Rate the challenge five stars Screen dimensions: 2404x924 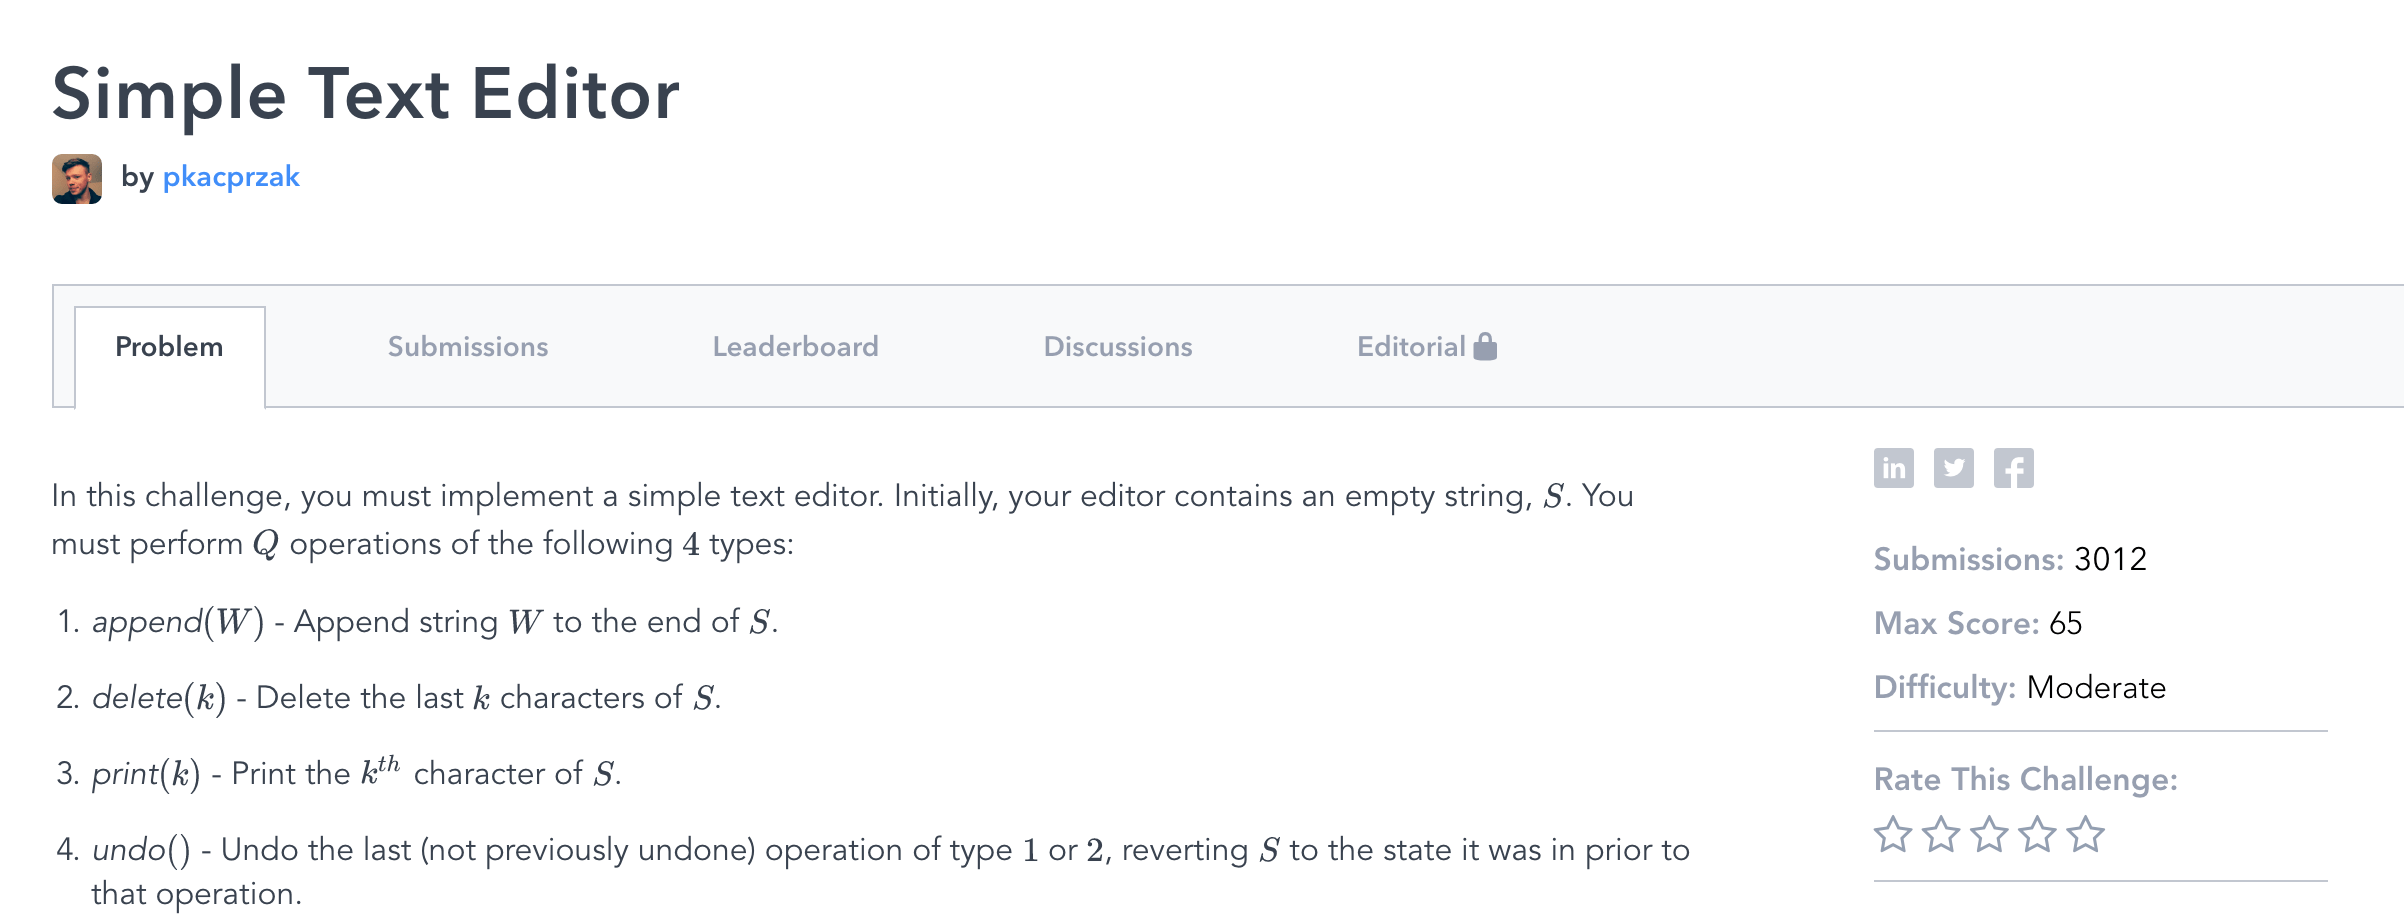click(x=2085, y=834)
